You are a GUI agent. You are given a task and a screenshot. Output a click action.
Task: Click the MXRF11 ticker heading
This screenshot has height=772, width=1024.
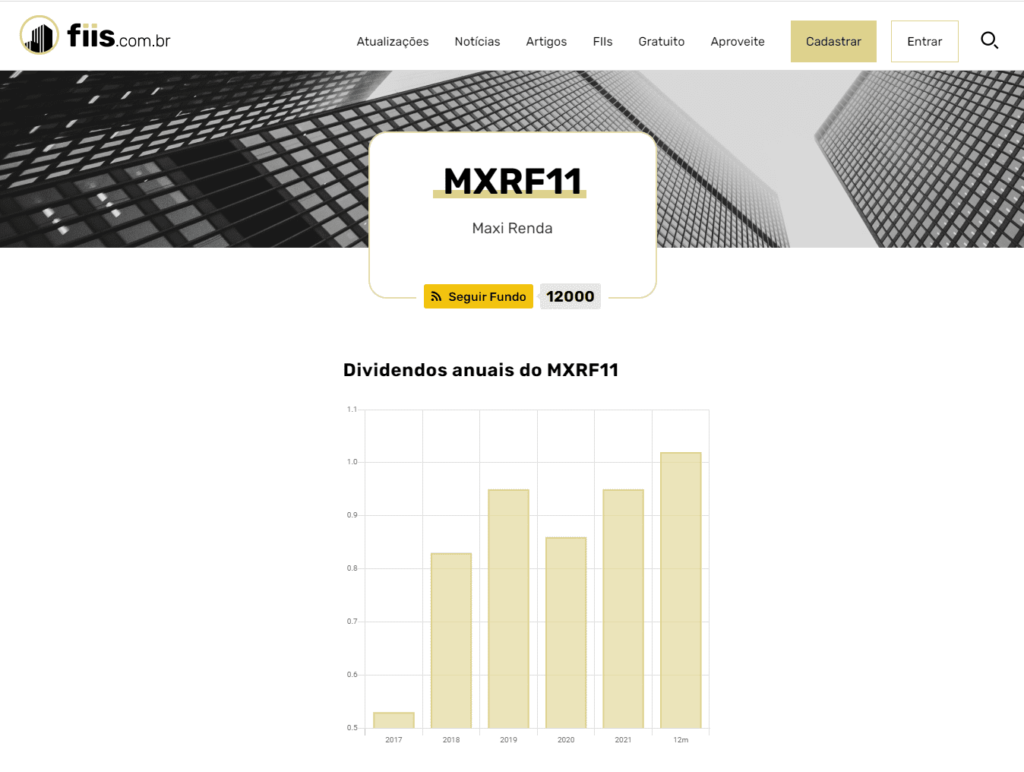(x=512, y=181)
